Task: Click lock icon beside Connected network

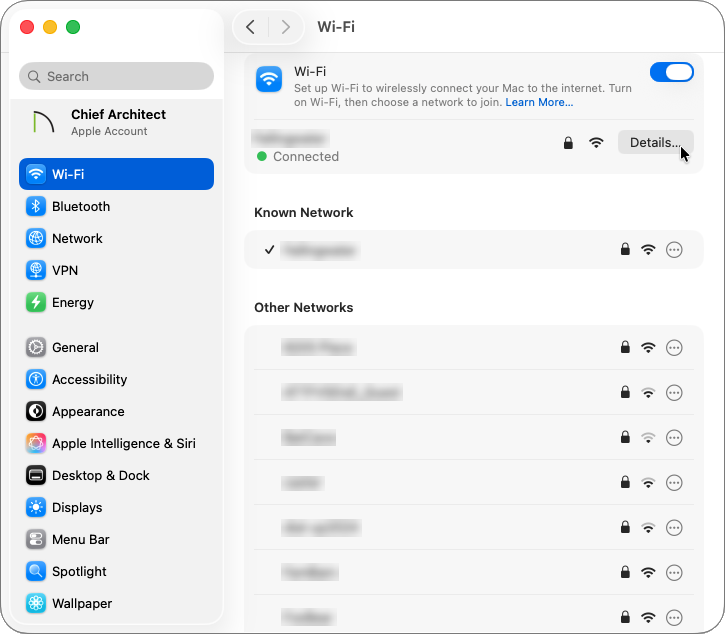Action: (568, 142)
